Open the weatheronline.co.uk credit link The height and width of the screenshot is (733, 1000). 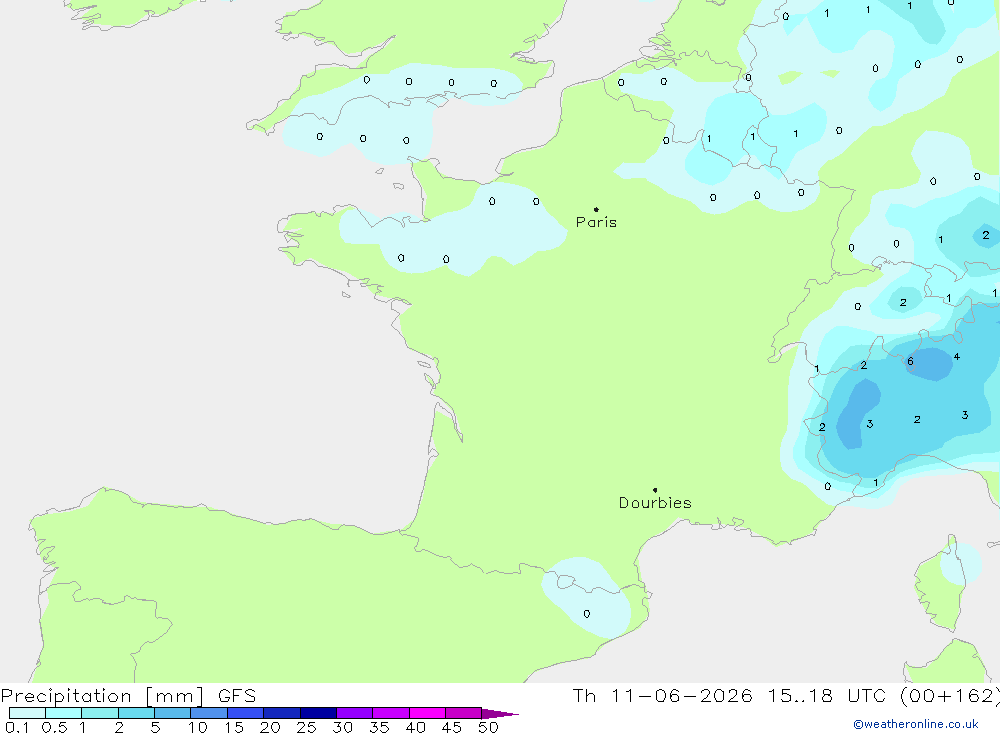pyautogui.click(x=916, y=724)
